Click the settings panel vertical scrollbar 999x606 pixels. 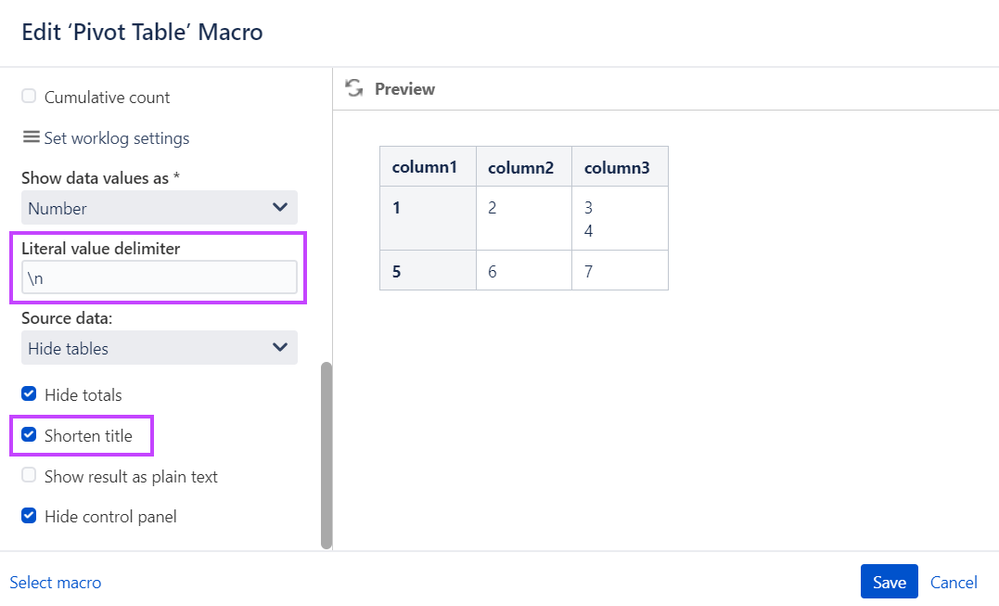326,456
